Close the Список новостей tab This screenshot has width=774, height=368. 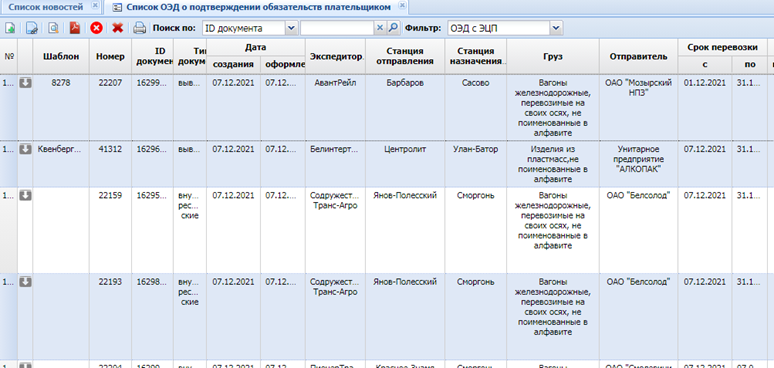click(95, 6)
